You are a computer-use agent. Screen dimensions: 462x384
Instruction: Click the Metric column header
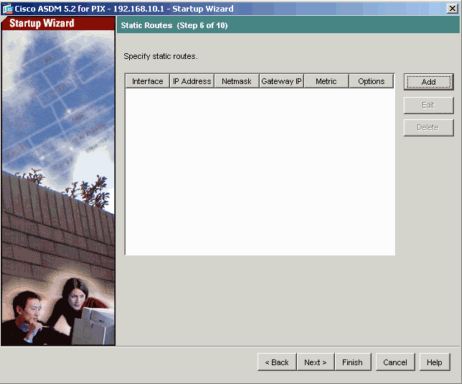click(326, 81)
